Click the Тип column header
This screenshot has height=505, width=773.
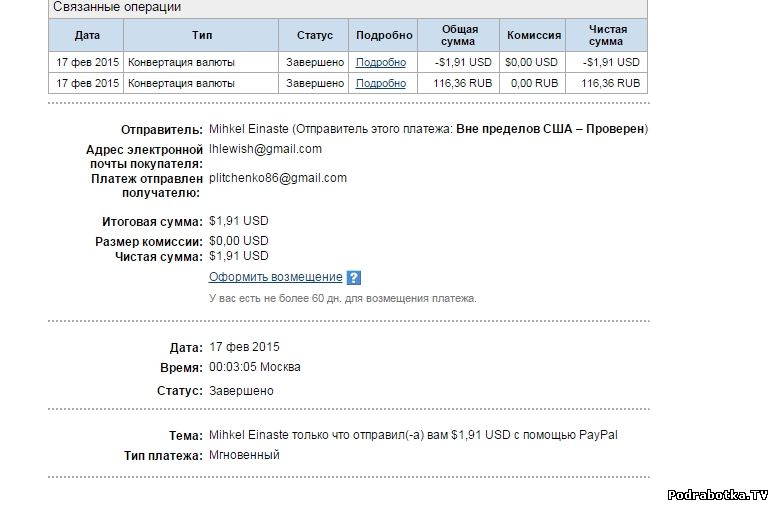202,35
